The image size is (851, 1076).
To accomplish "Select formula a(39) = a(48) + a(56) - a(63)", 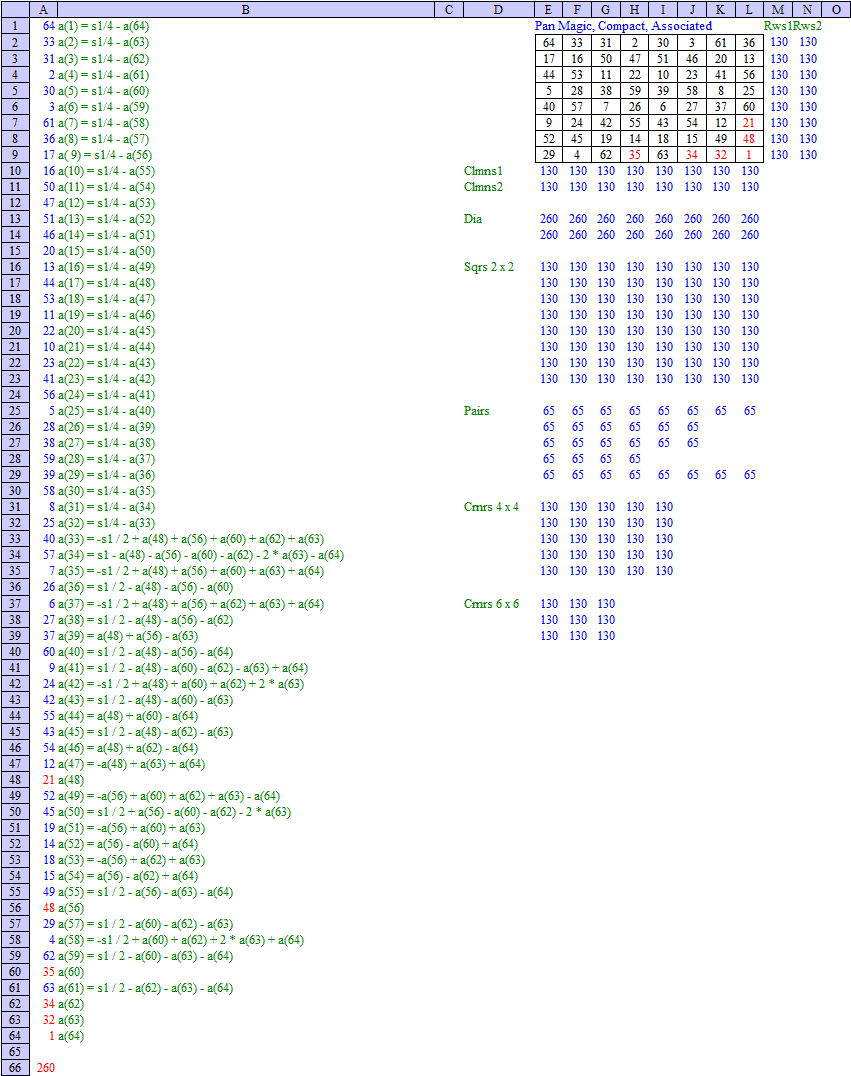I will 128,636.
